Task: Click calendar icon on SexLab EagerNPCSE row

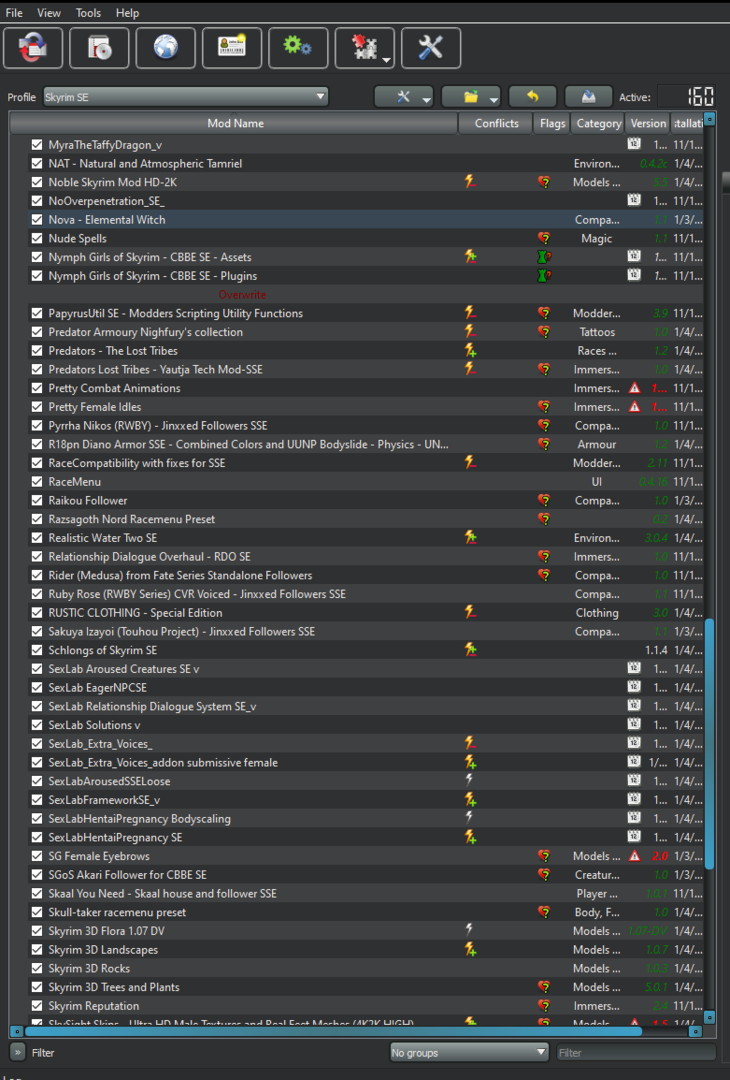Action: (634, 687)
